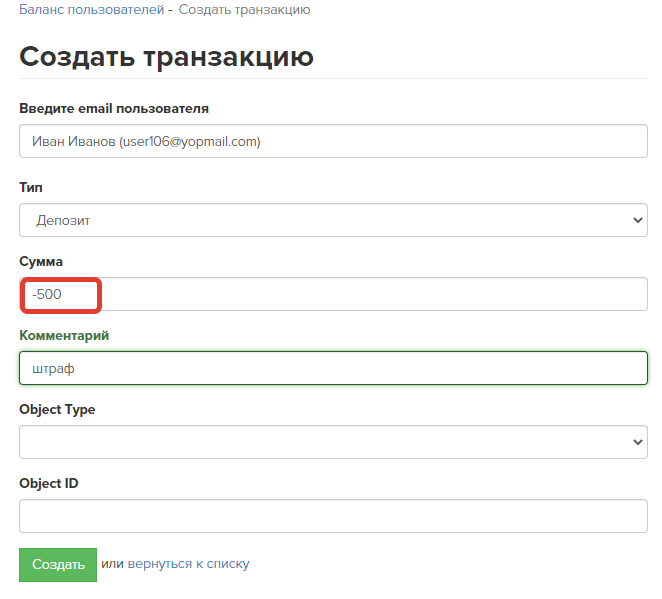Open the Тип dropdown showing Депозит
Image resolution: width=662 pixels, height=599 pixels.
[x=333, y=220]
